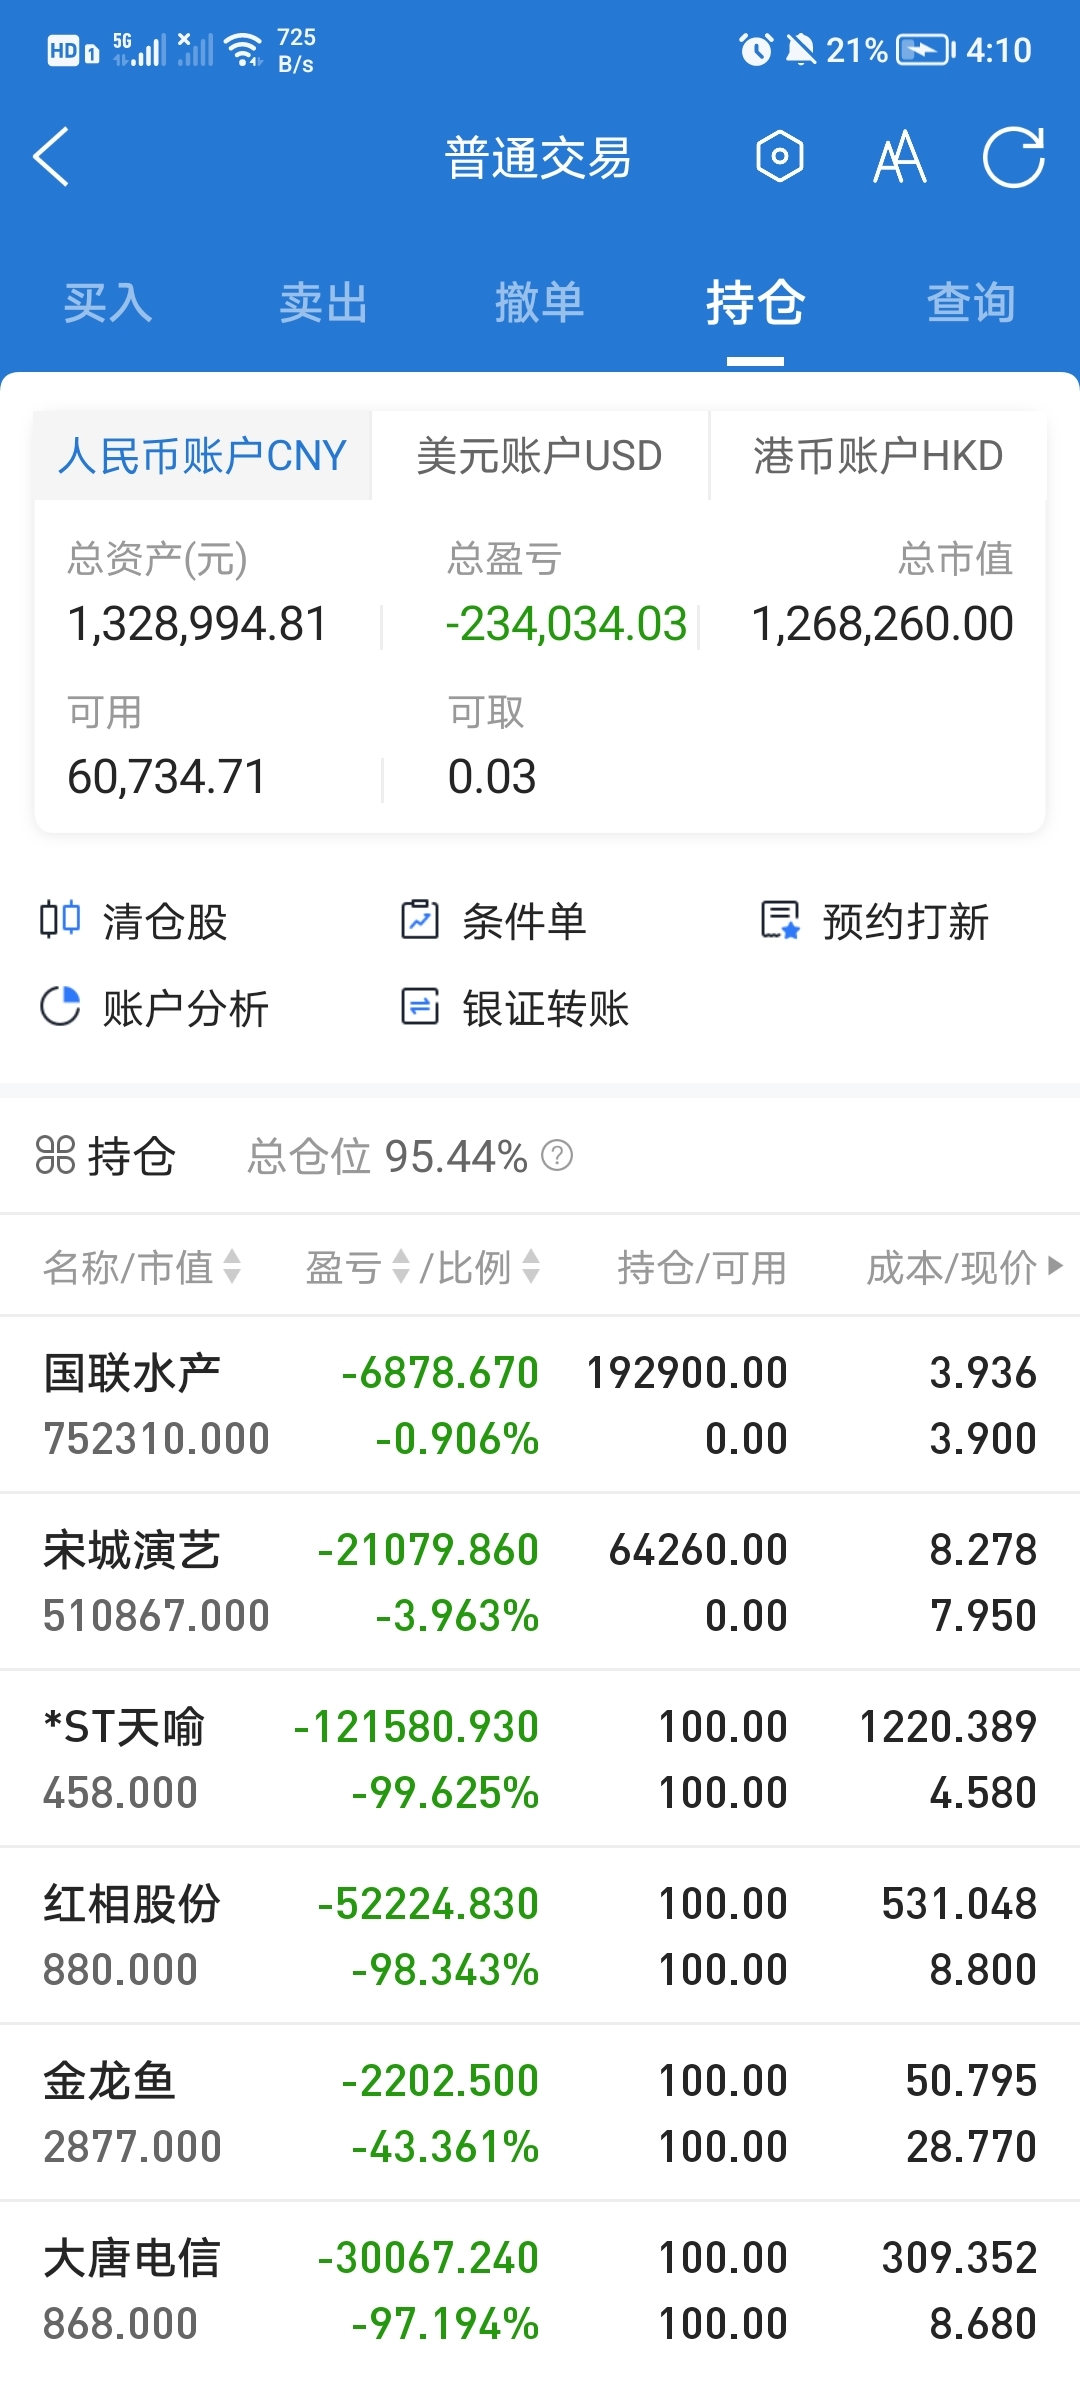Tap the available funds 60,734.71
Screen dimensions: 1080x2400
(167, 777)
